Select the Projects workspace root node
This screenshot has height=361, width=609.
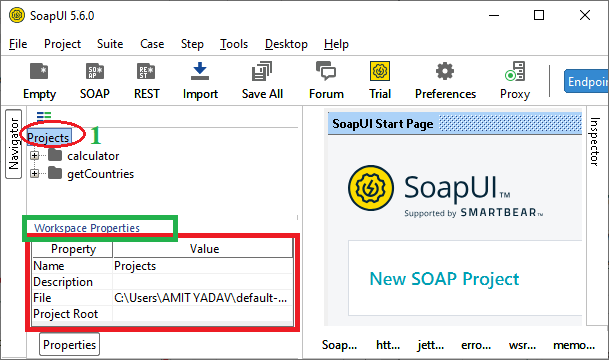click(48, 138)
